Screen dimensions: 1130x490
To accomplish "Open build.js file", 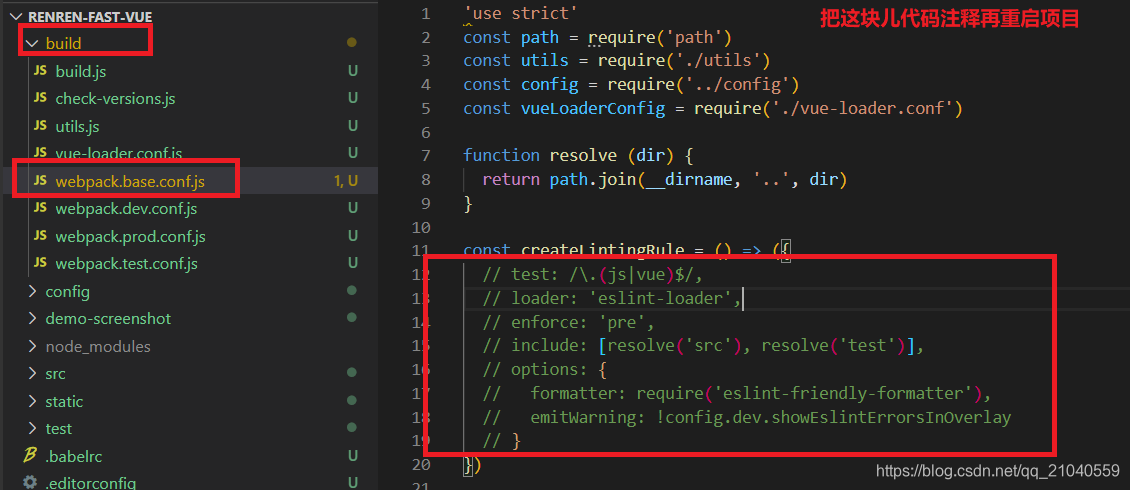I will coord(81,71).
